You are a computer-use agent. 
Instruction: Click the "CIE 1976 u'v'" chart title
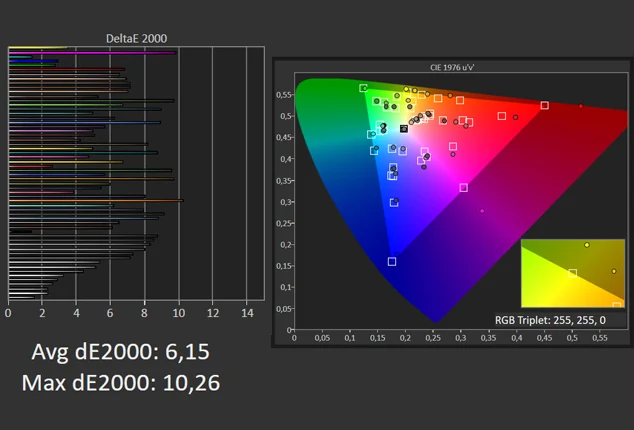(452, 67)
